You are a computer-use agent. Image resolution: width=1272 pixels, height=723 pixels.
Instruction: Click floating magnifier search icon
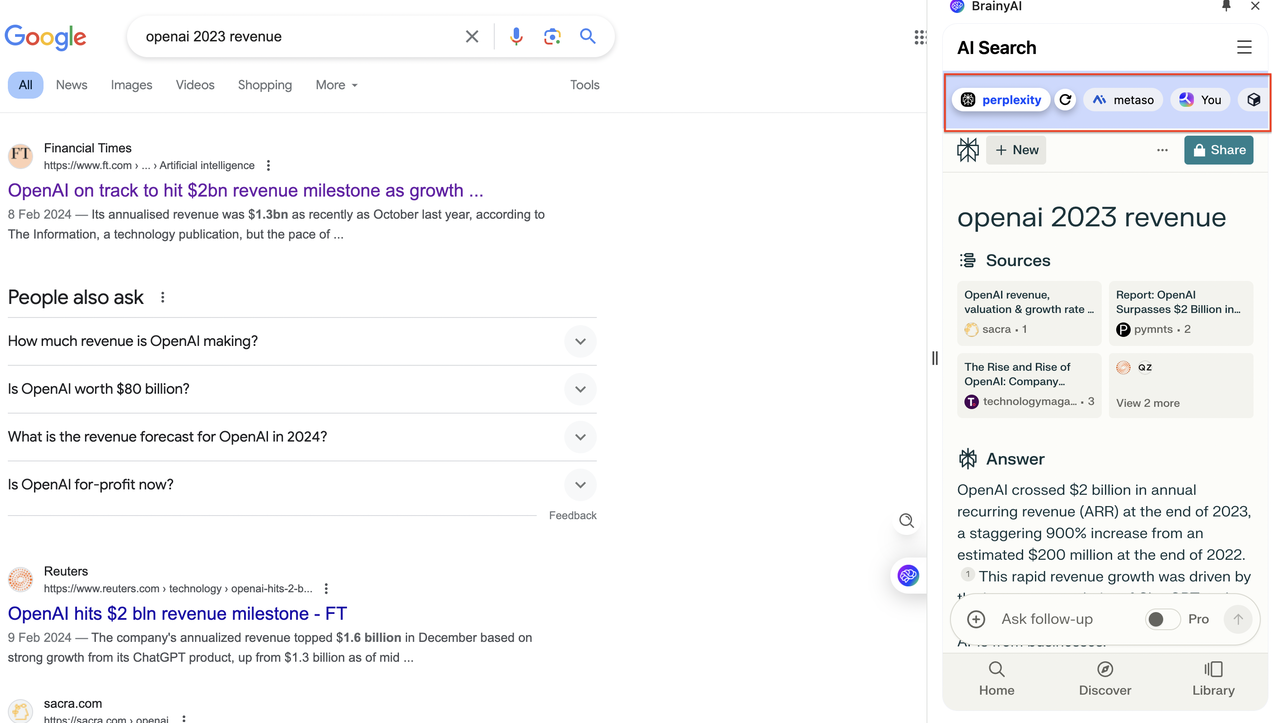point(907,521)
